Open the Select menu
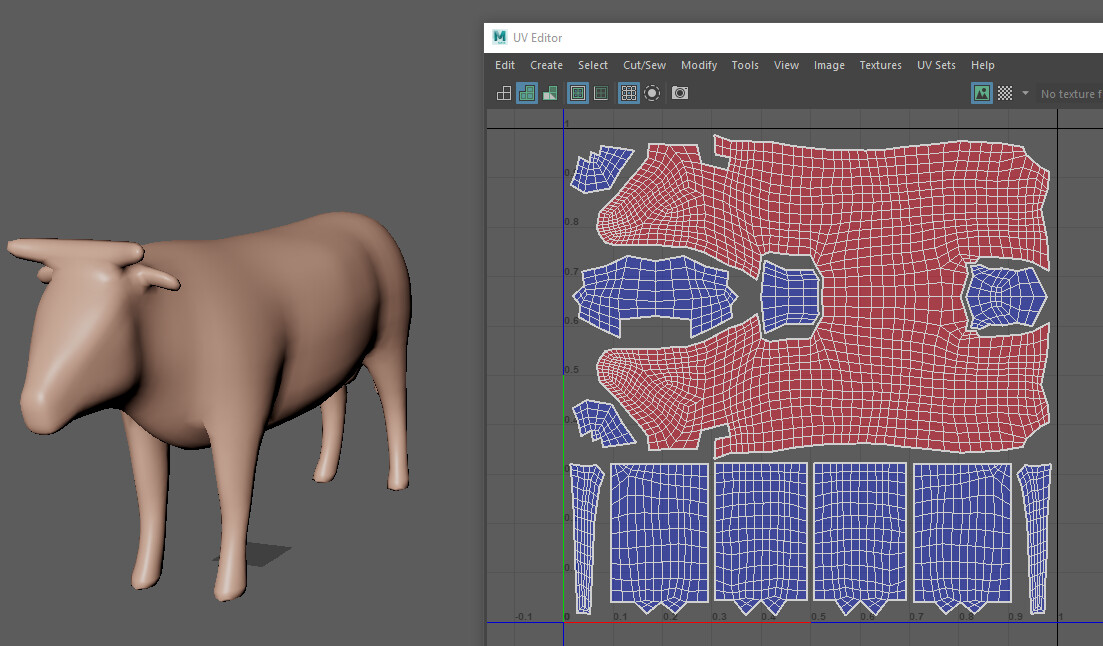 [x=593, y=65]
